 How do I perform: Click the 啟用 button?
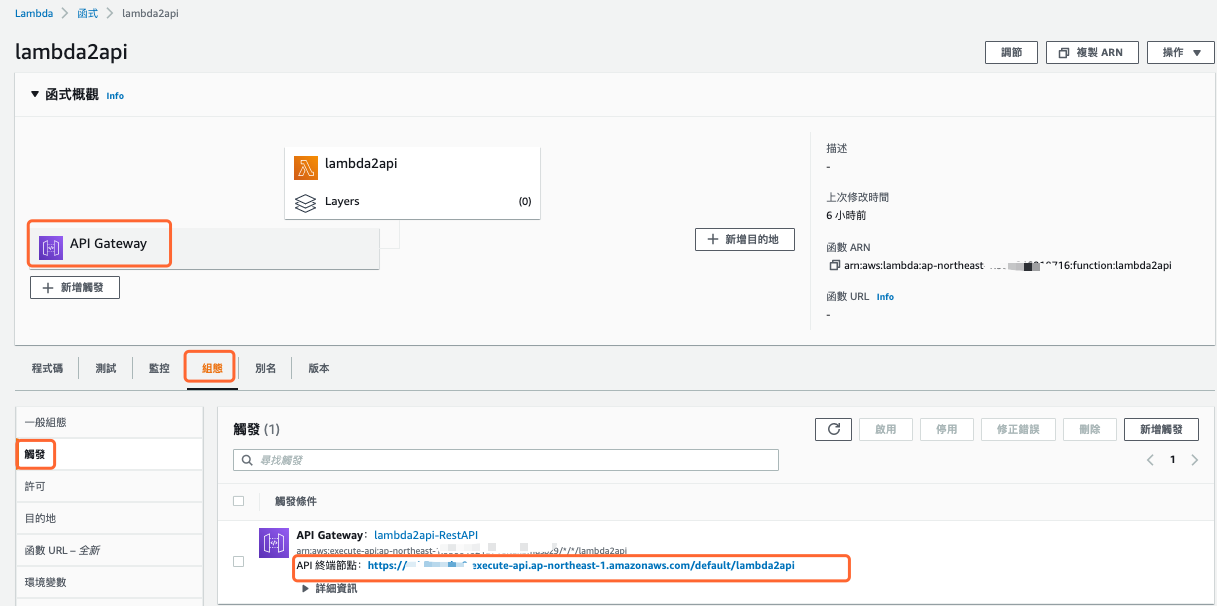(886, 429)
